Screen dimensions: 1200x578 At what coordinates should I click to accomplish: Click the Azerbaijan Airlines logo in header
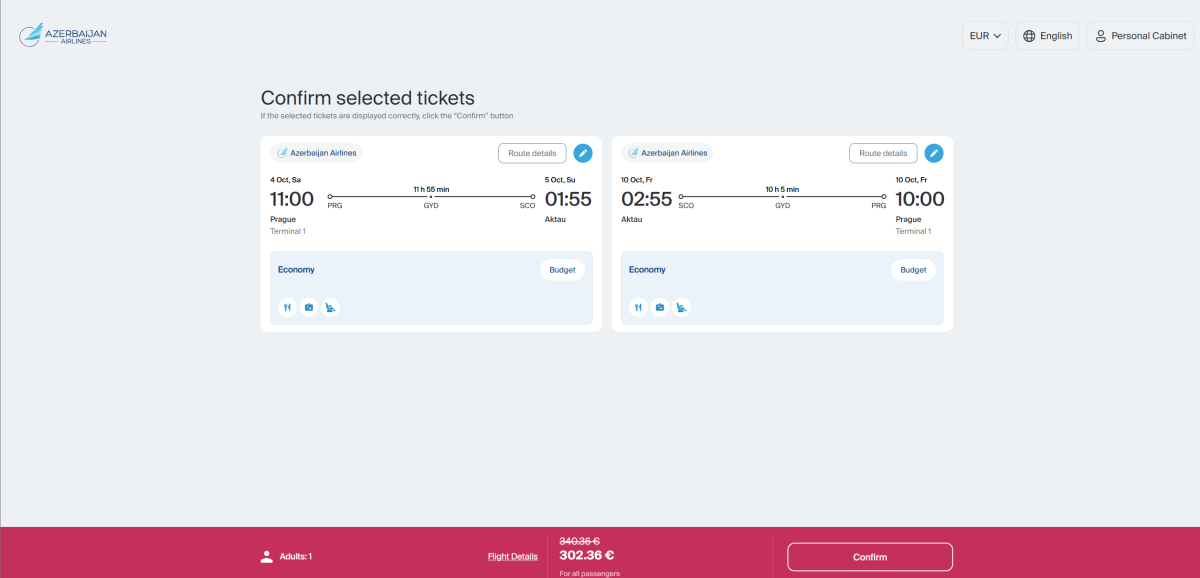[x=63, y=36]
